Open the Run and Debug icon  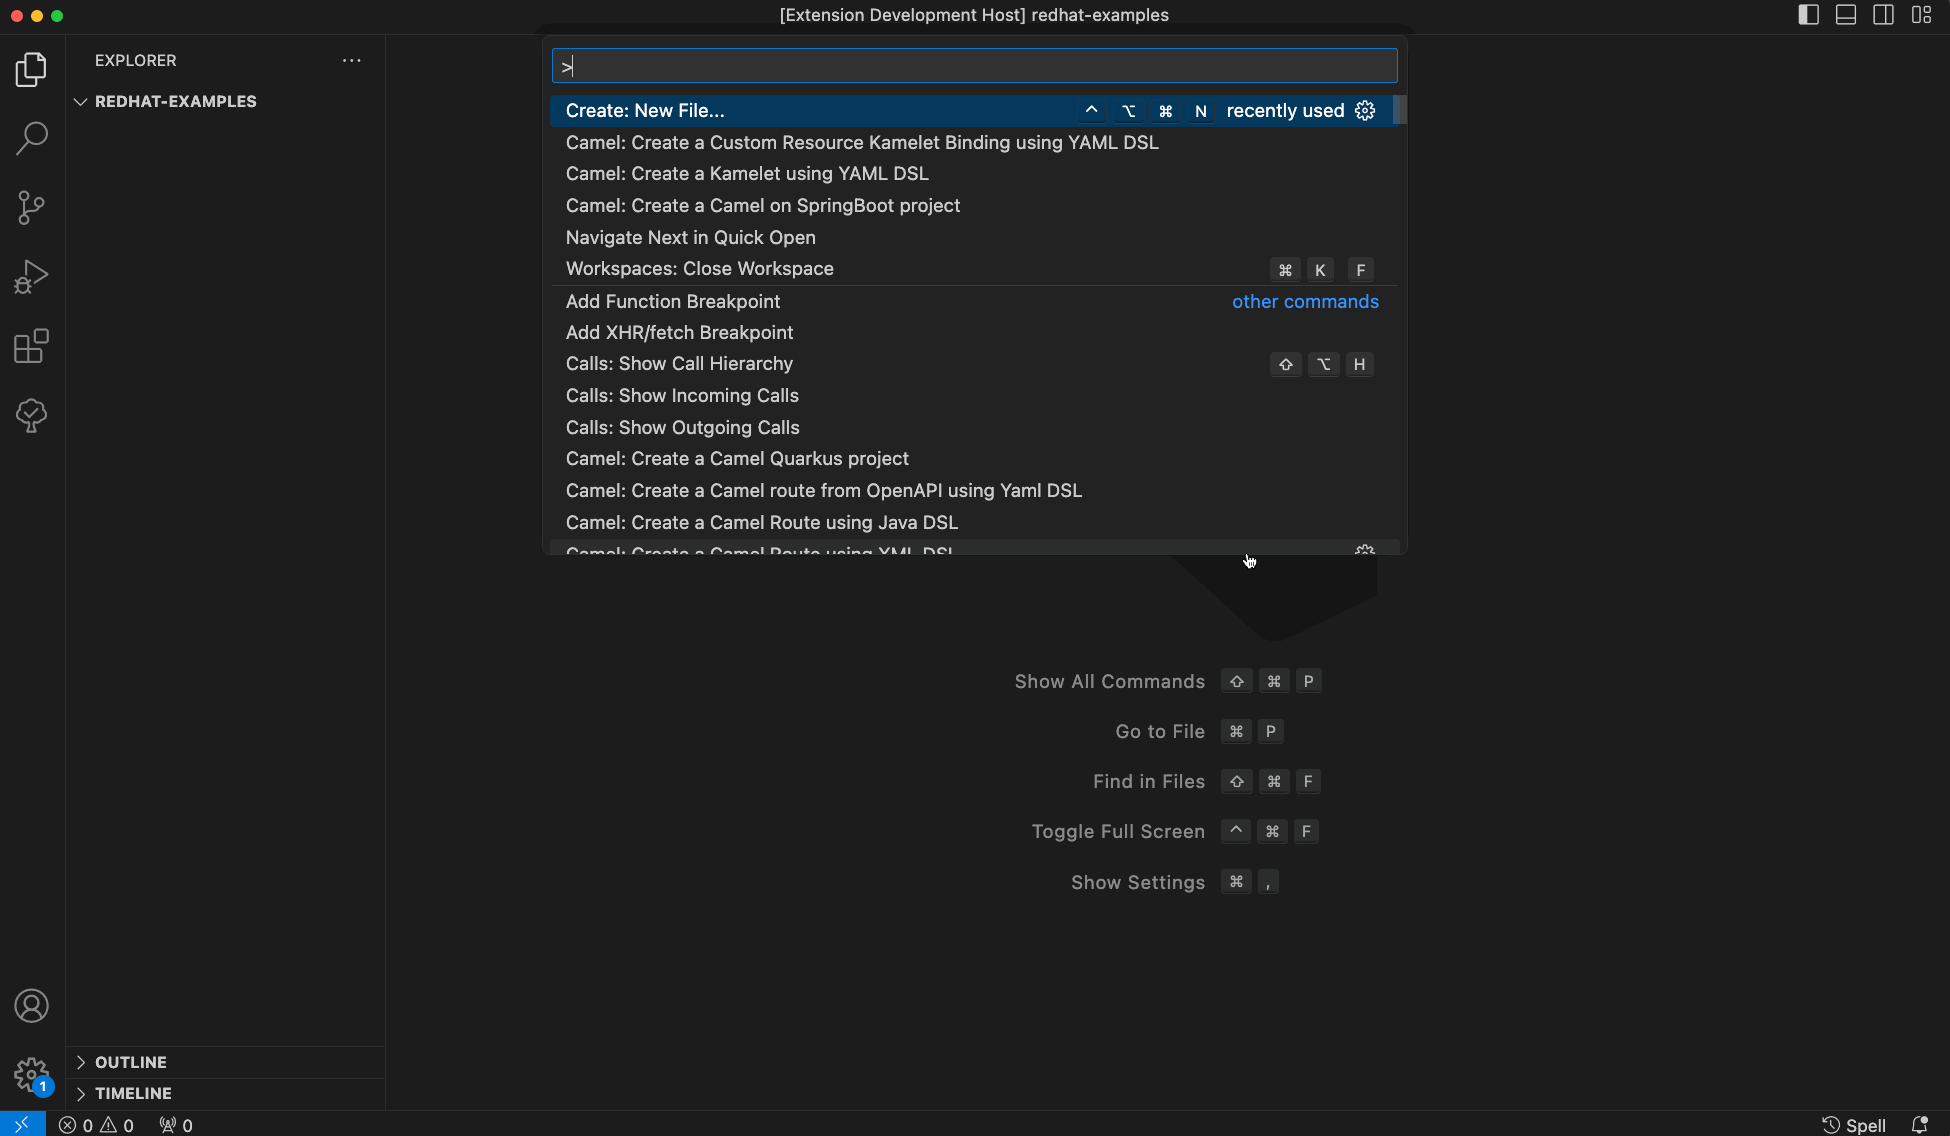point(32,276)
